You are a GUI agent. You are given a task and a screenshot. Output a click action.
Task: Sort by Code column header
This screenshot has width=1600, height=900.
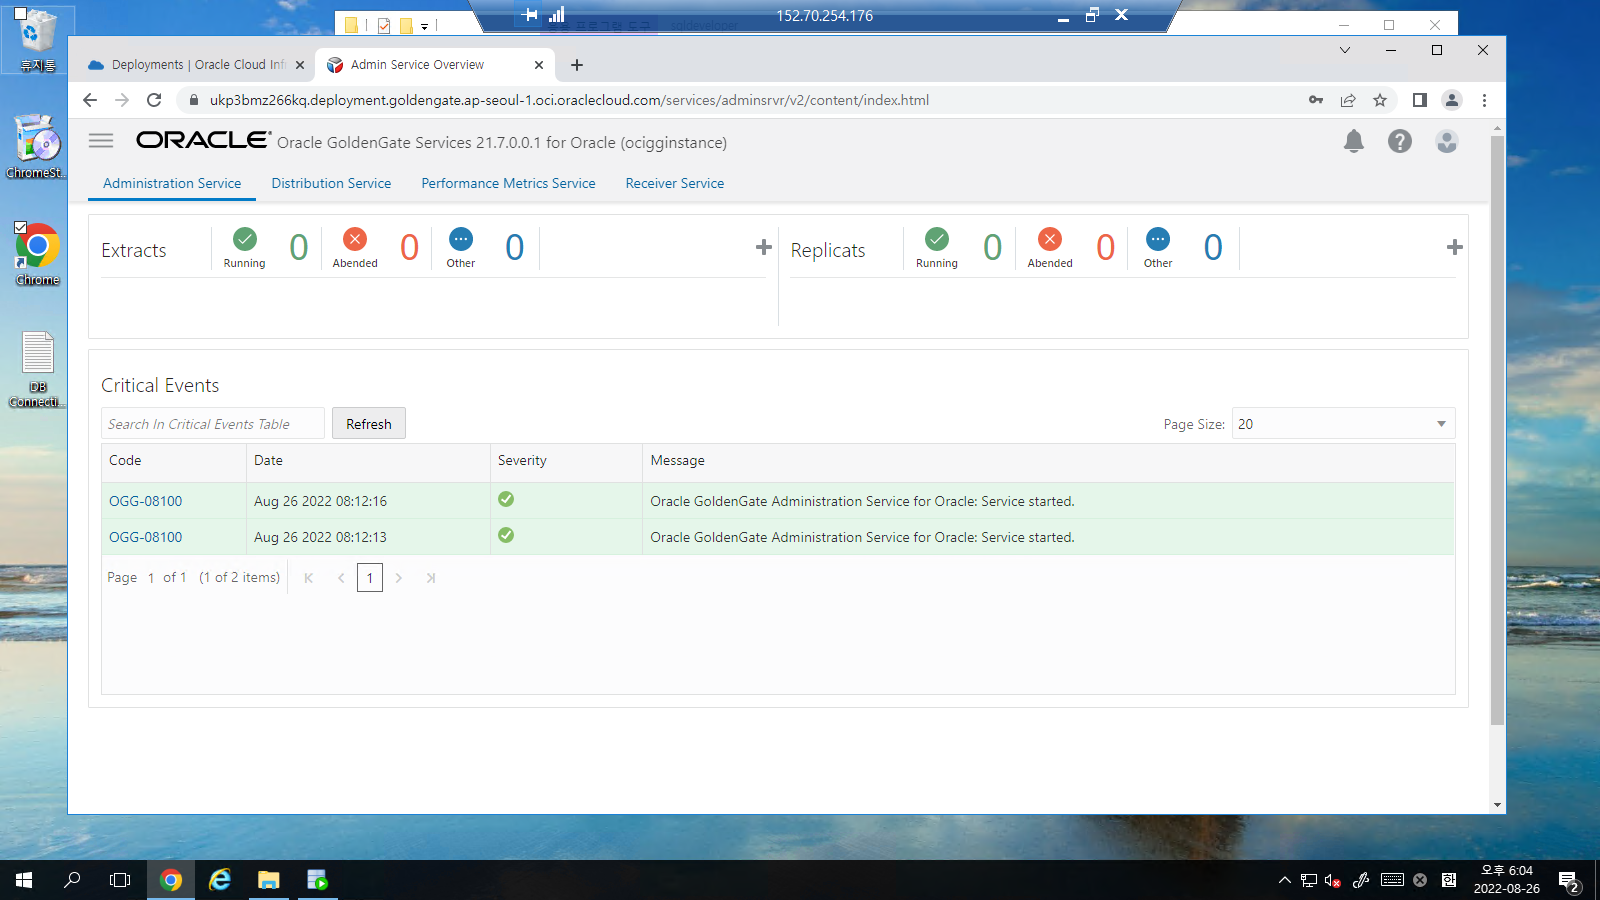(x=174, y=461)
